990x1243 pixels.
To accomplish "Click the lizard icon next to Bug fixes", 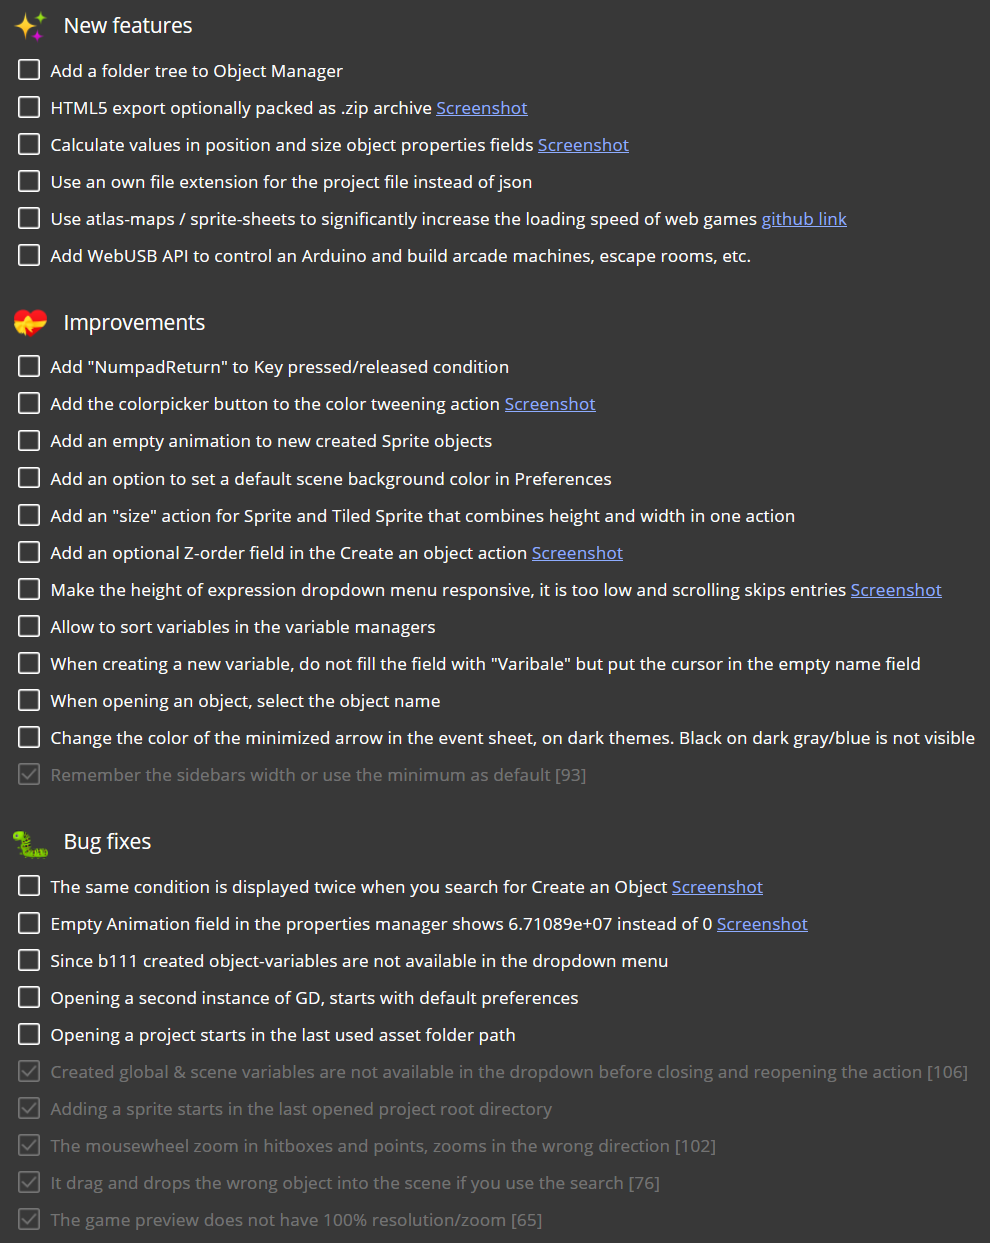I will (29, 841).
